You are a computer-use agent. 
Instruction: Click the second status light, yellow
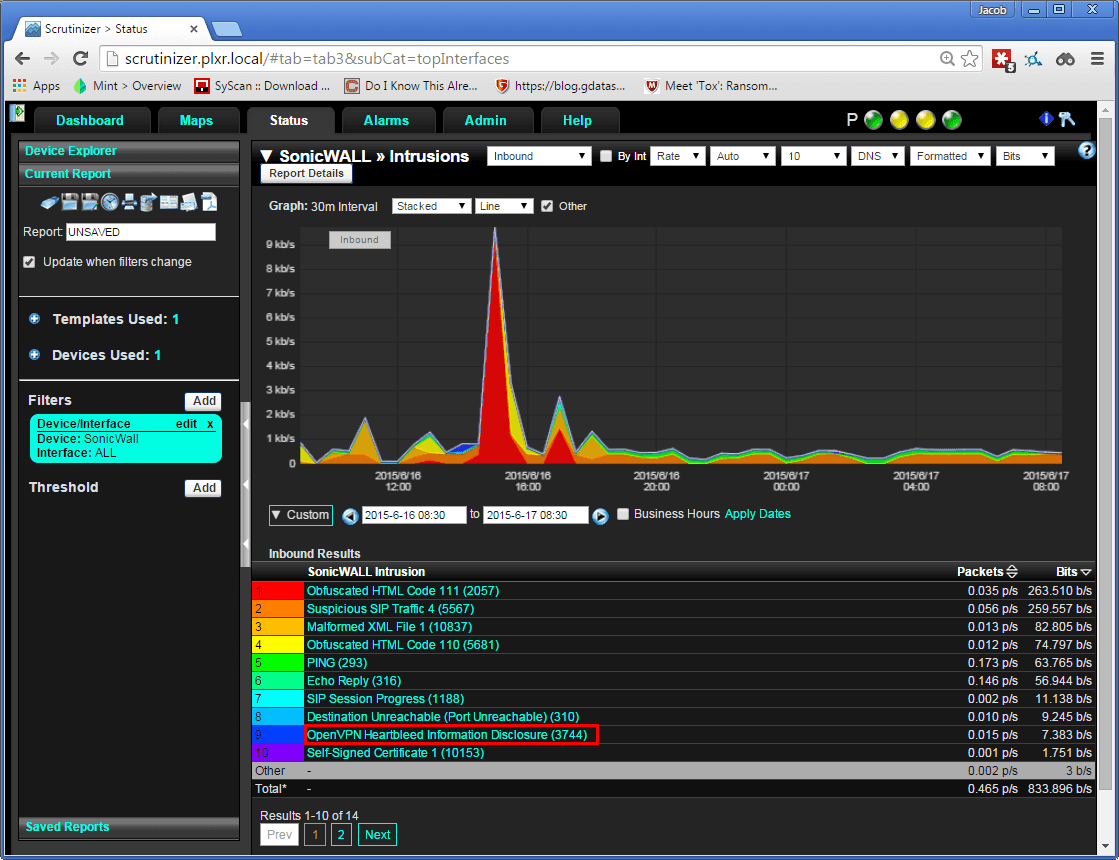[x=899, y=120]
